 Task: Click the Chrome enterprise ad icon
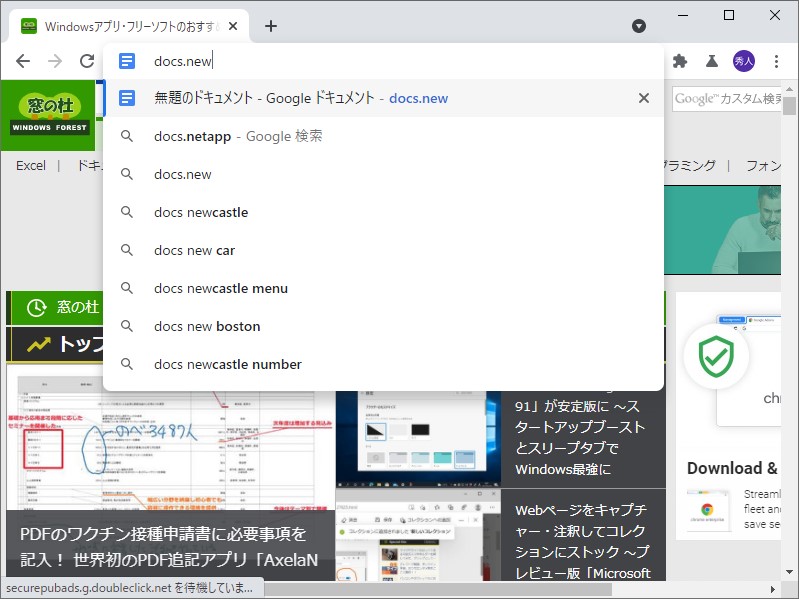coord(707,510)
